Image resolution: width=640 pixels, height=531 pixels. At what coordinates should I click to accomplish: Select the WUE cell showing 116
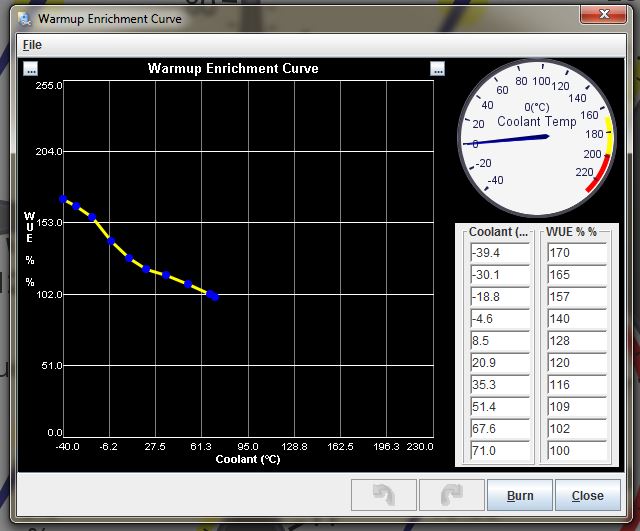575,385
